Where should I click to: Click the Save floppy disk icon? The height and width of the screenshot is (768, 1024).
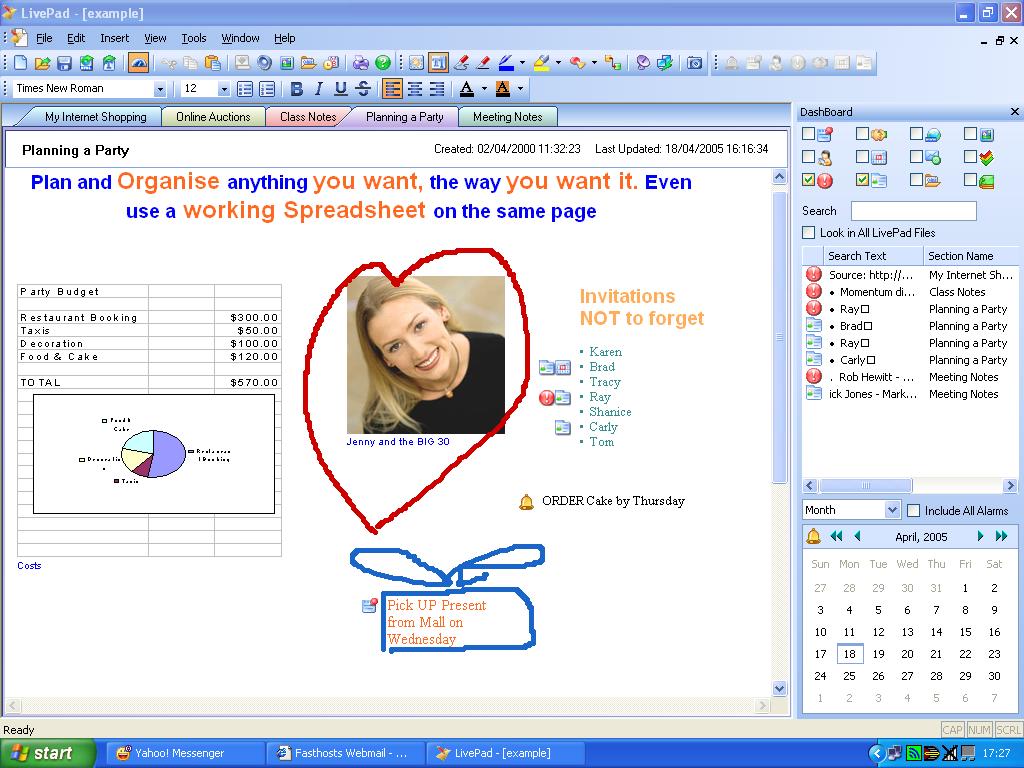[x=64, y=63]
